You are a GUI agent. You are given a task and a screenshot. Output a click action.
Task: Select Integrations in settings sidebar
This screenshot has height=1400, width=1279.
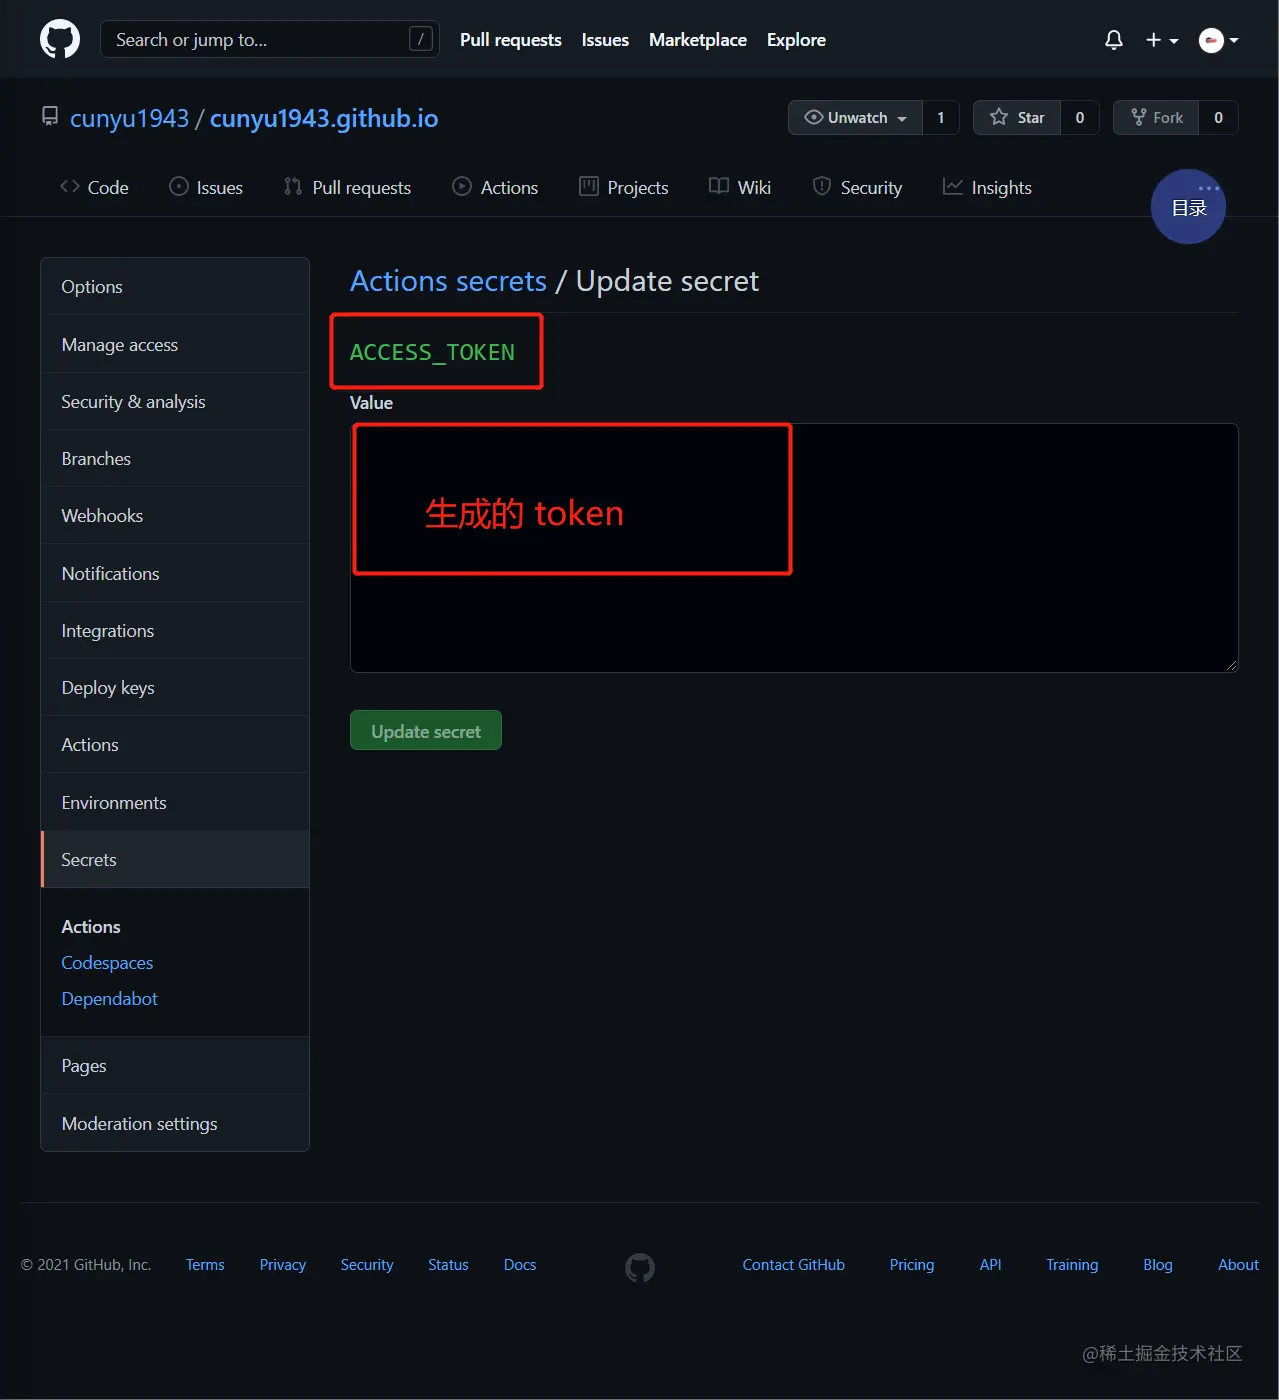175,630
